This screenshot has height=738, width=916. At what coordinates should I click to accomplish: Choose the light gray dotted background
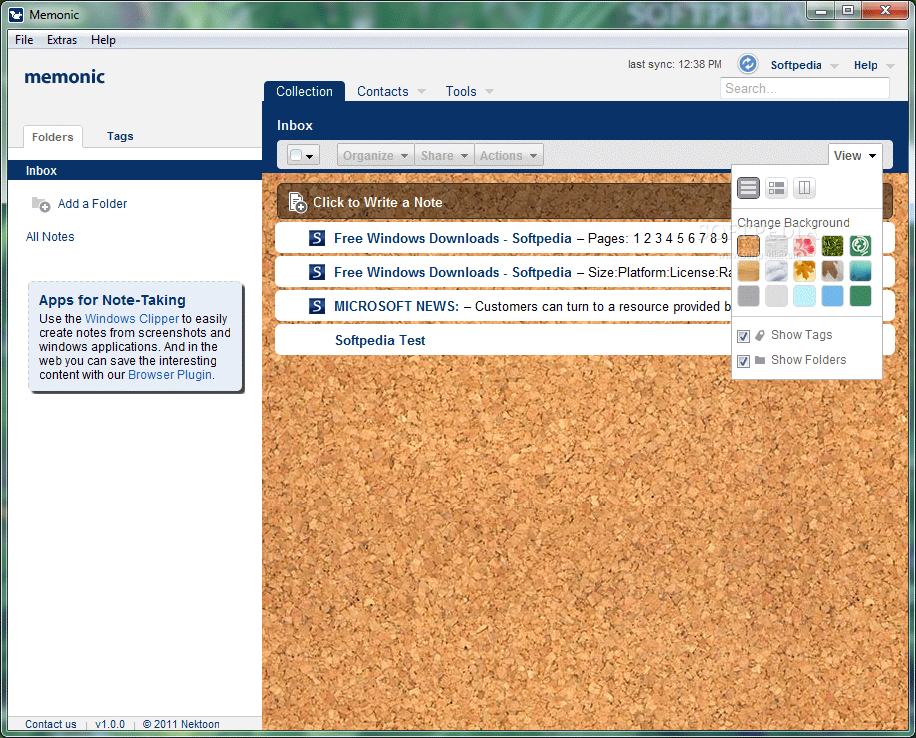[776, 296]
